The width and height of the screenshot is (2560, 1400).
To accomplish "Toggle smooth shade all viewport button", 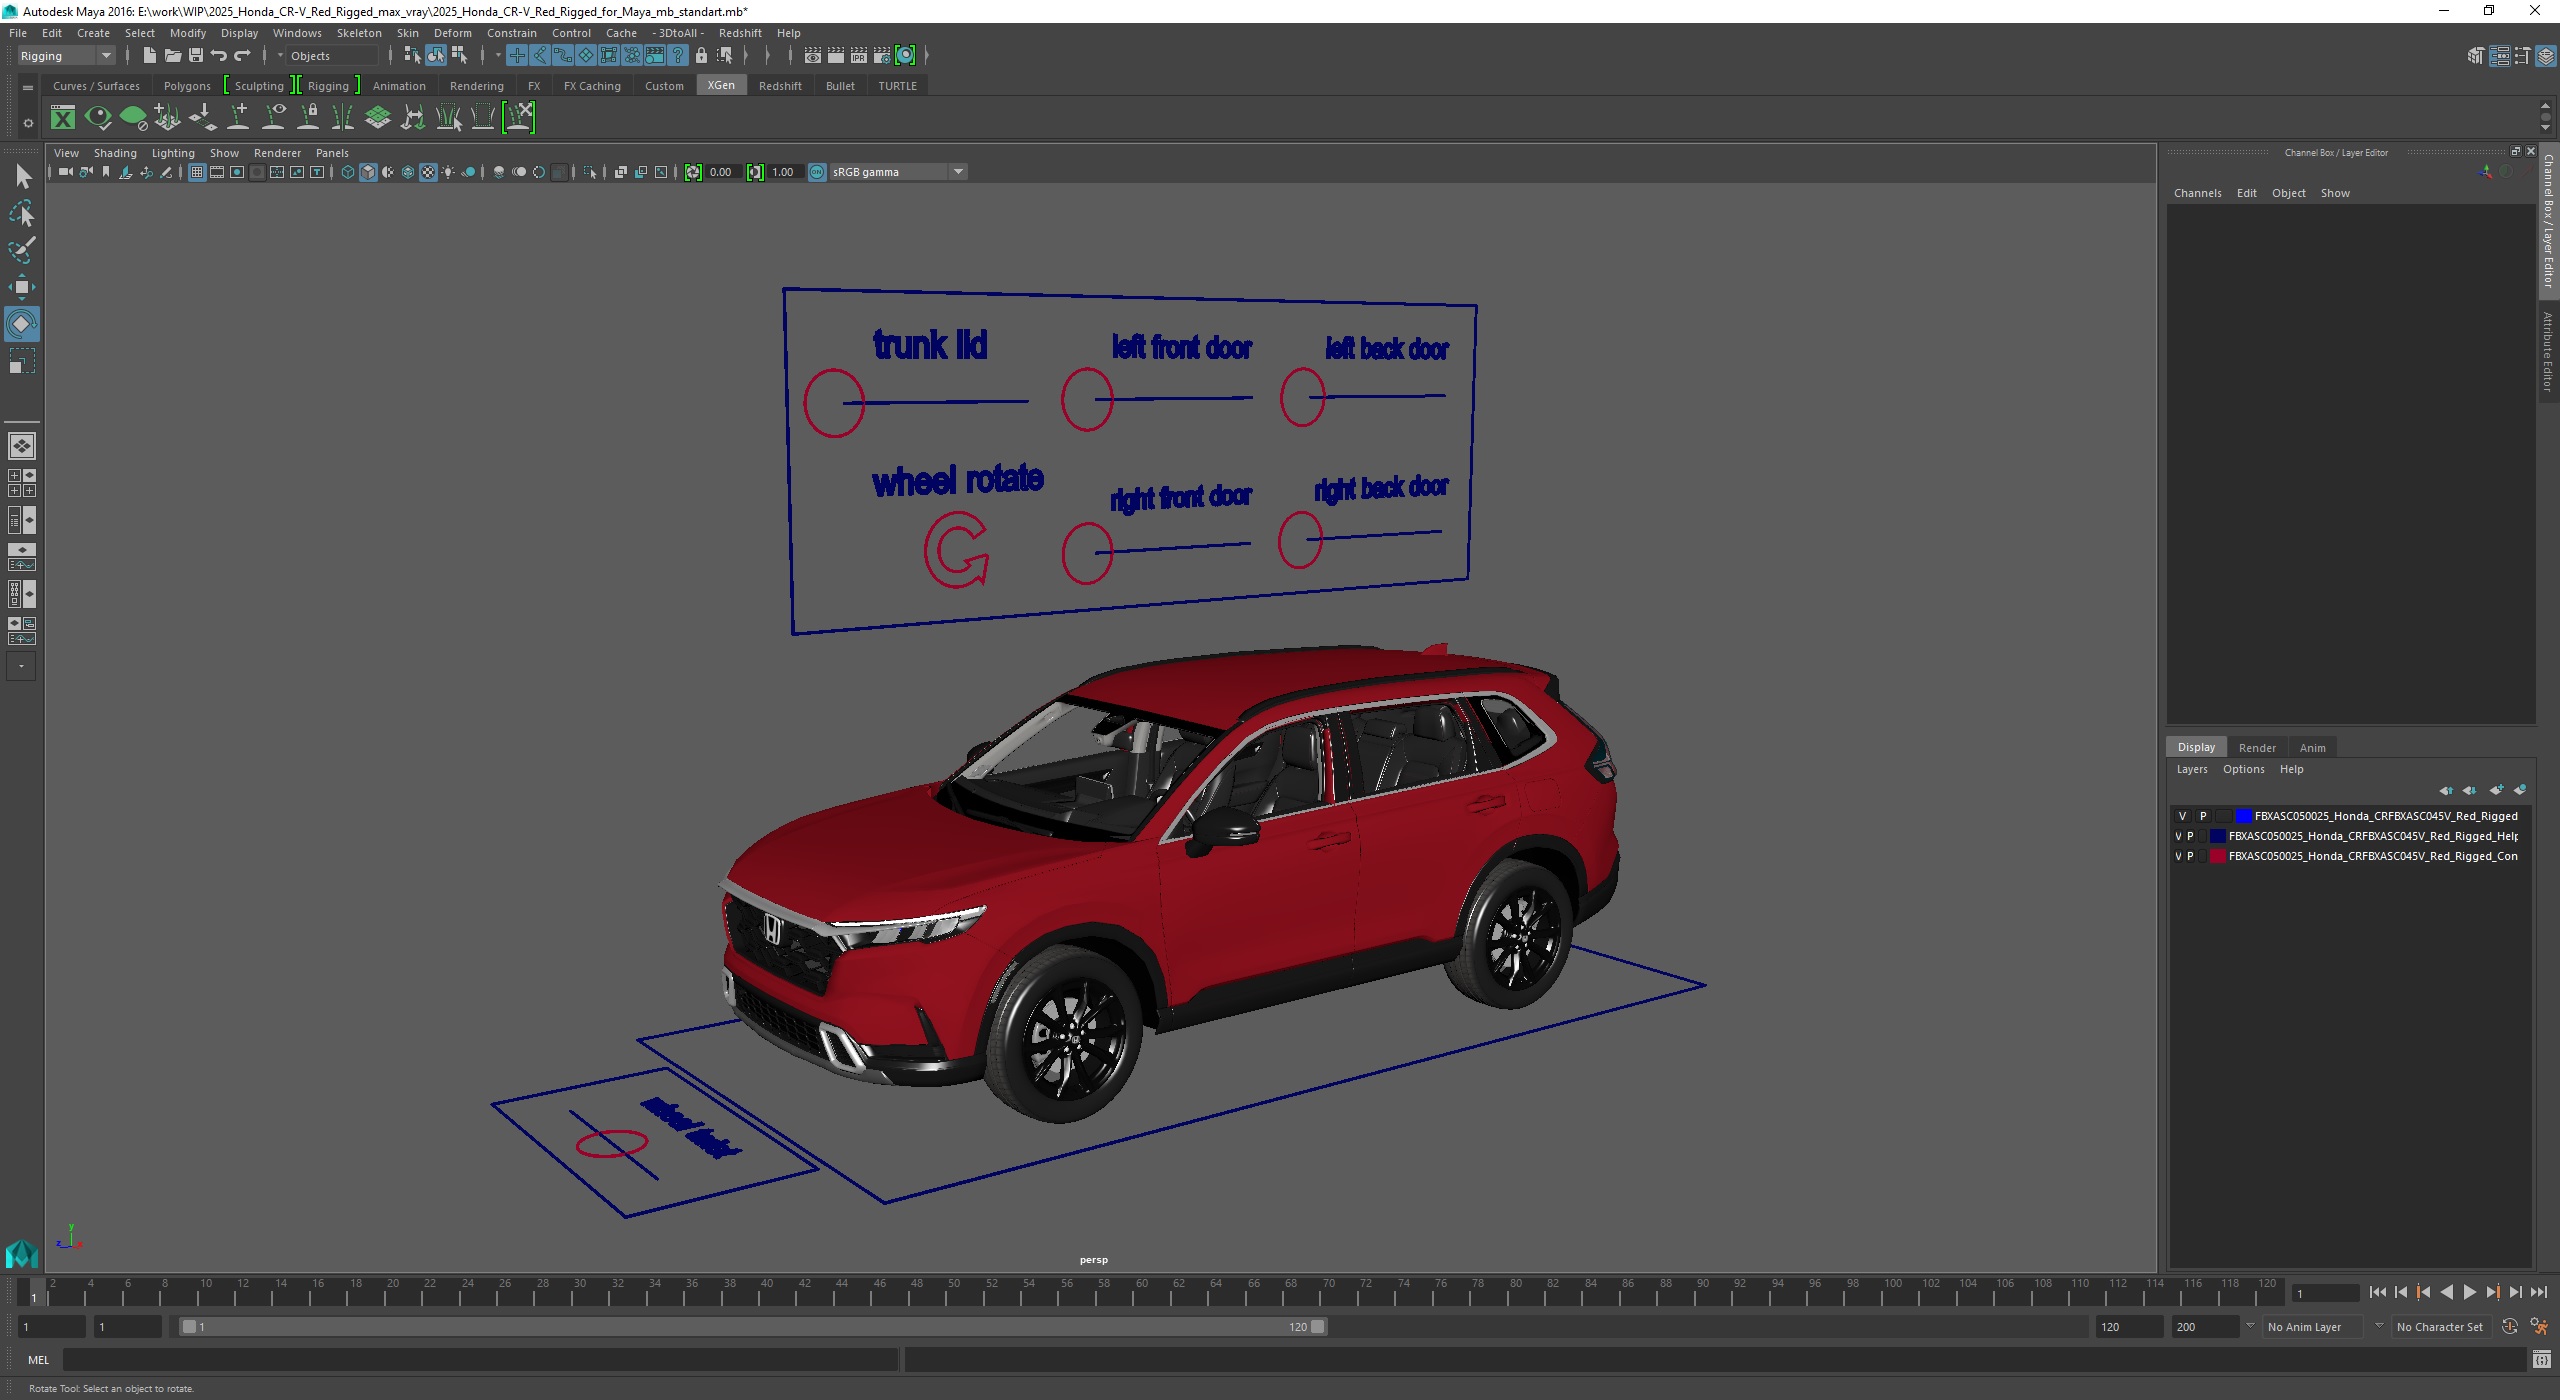I will click(x=368, y=172).
